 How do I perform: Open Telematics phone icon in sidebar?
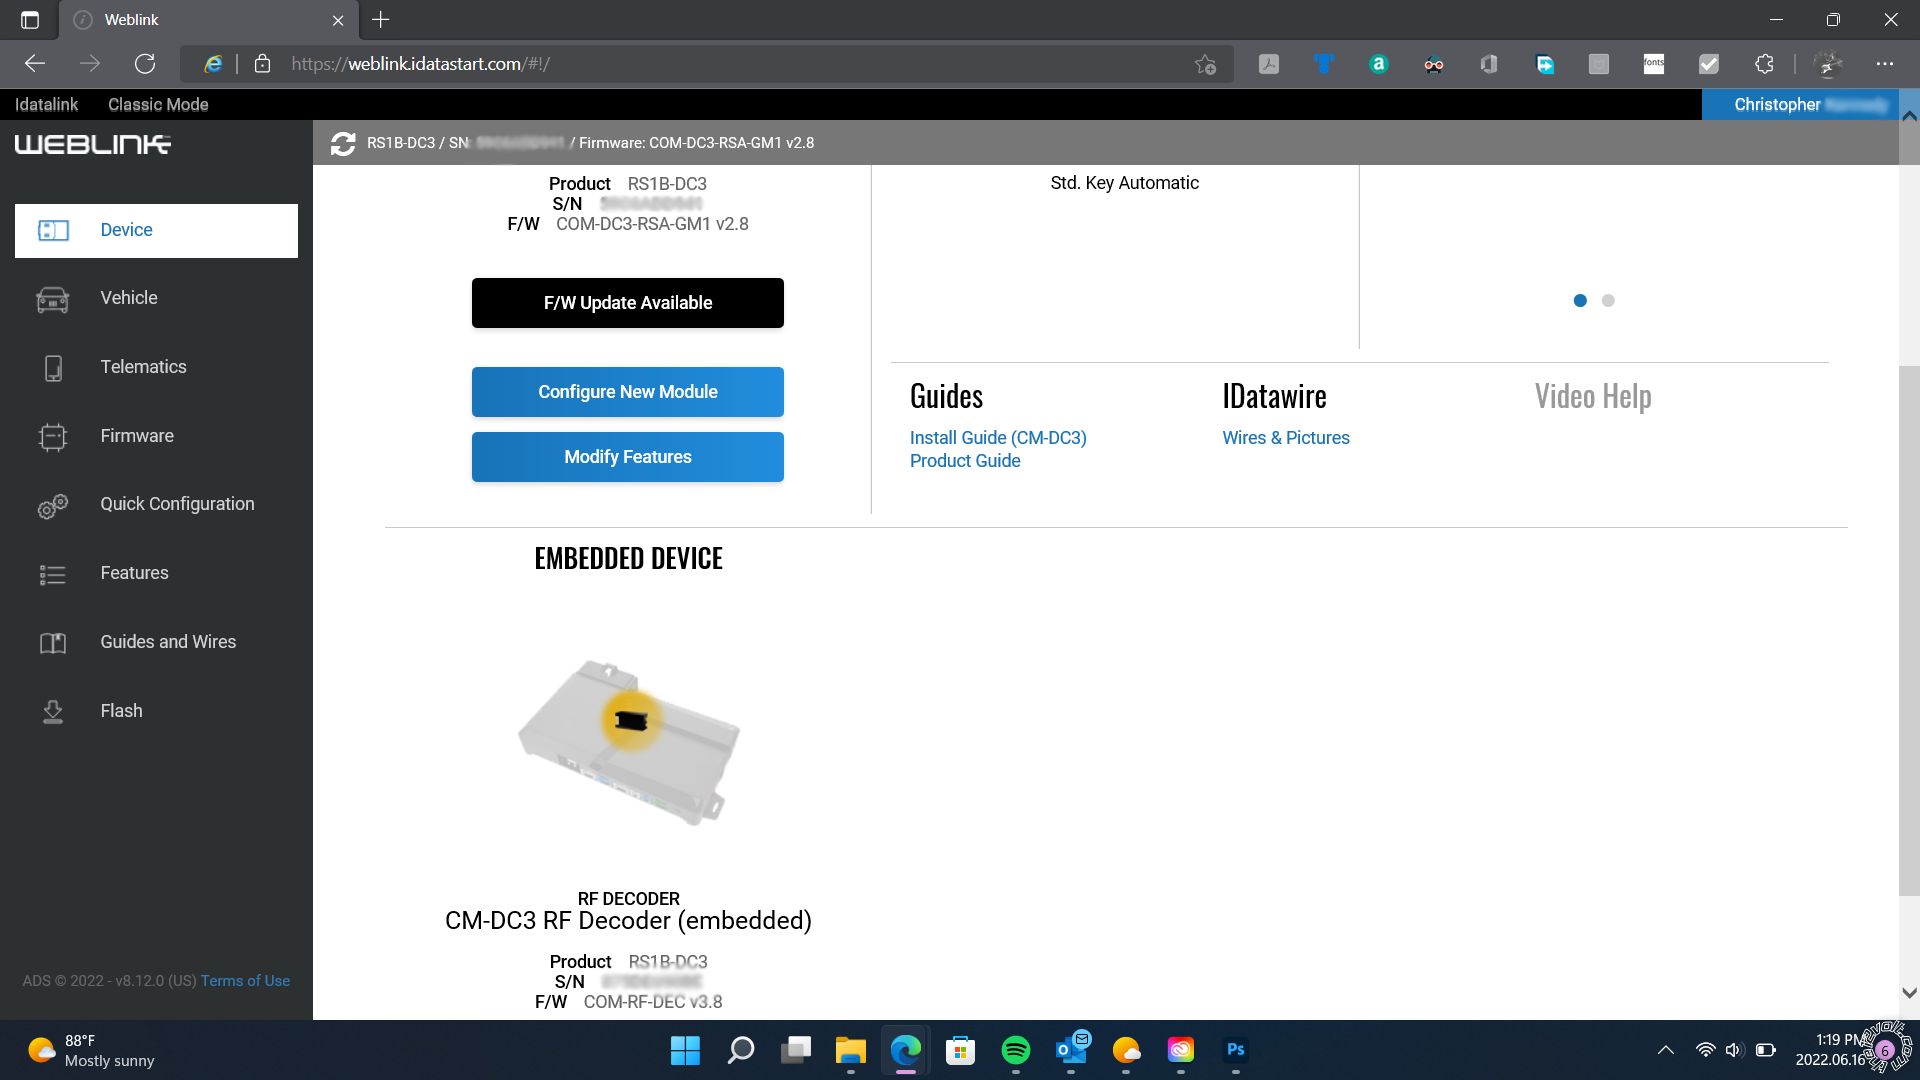tap(53, 368)
